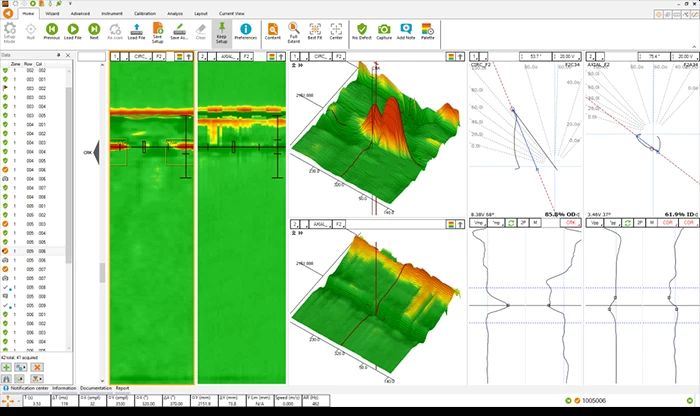Click the Re-scan icon in ribbon

(115, 29)
